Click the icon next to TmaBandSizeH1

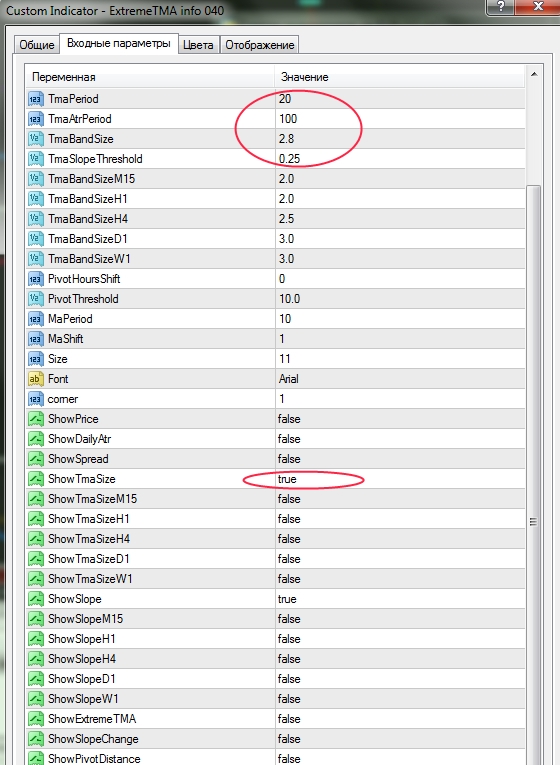[x=36, y=199]
